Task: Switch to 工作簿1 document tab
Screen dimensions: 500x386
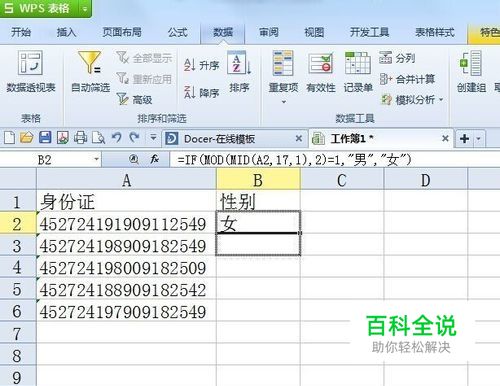Action: tap(380, 138)
